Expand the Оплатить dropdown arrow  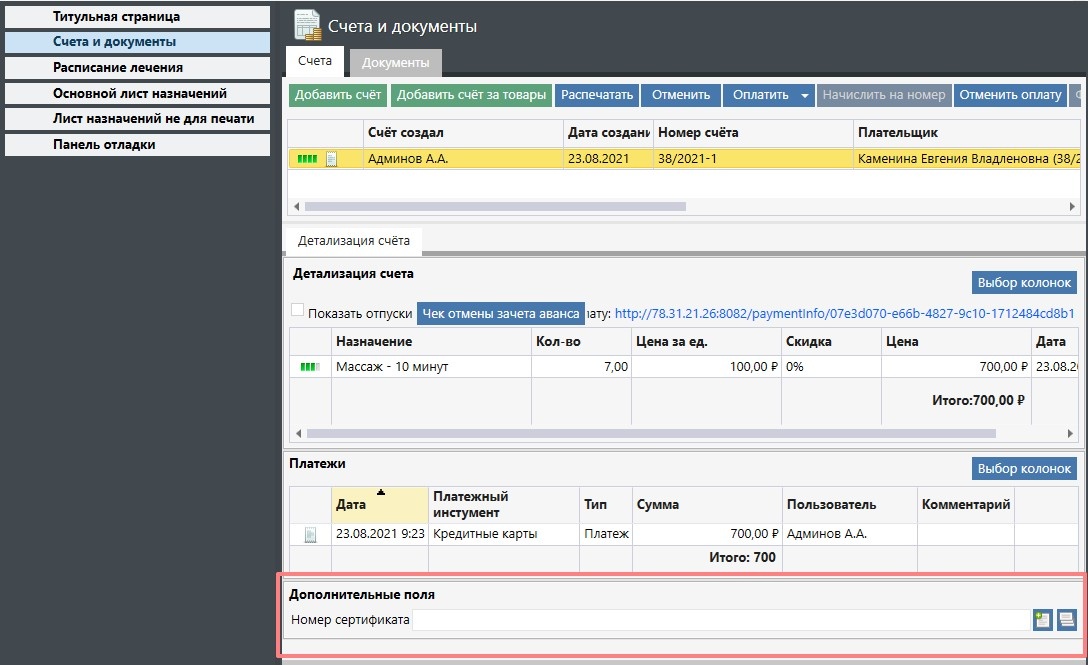803,96
